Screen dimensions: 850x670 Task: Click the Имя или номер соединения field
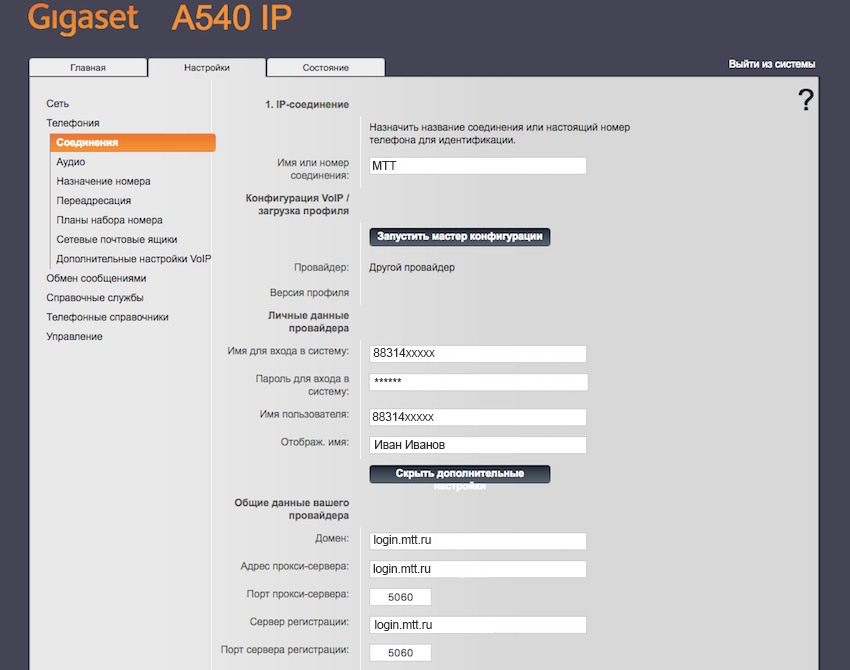point(477,166)
